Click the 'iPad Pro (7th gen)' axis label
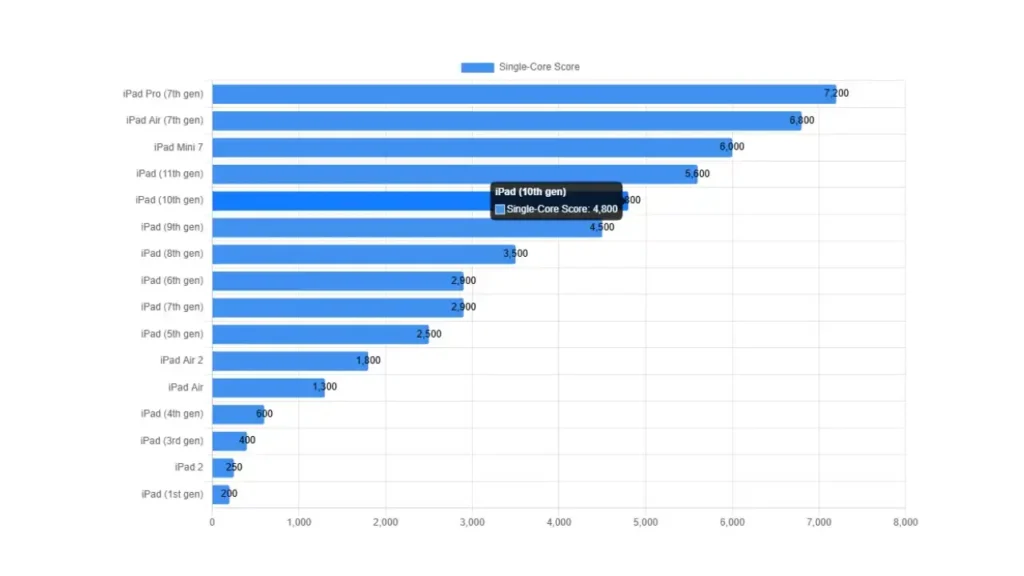The height and width of the screenshot is (576, 1024). pyautogui.click(x=163, y=94)
